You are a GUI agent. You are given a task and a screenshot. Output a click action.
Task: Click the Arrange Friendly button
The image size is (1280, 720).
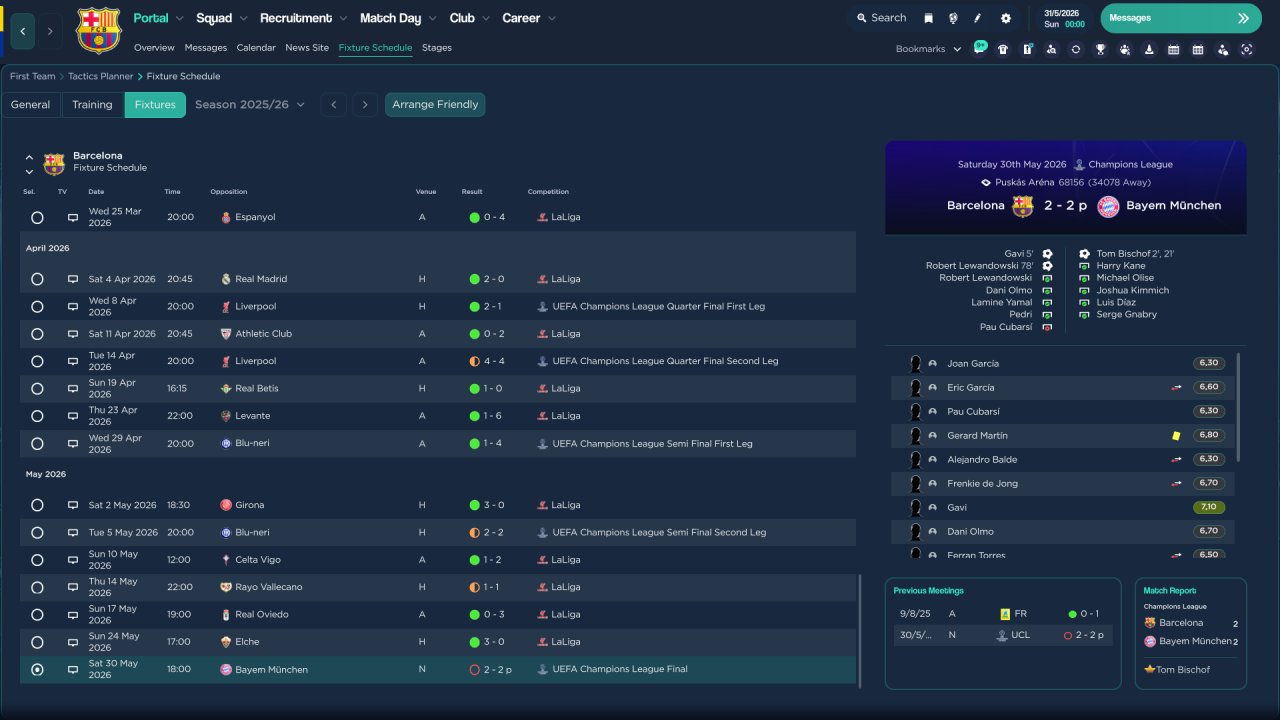point(435,105)
